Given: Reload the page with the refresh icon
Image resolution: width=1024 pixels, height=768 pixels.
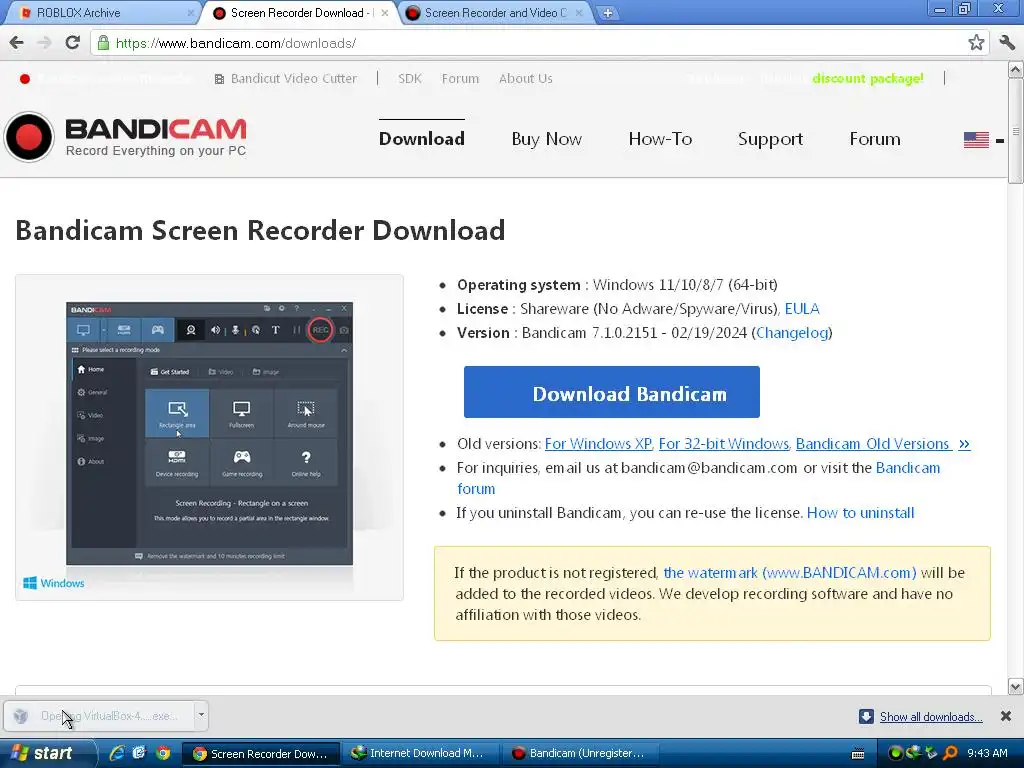Looking at the screenshot, I should point(72,43).
